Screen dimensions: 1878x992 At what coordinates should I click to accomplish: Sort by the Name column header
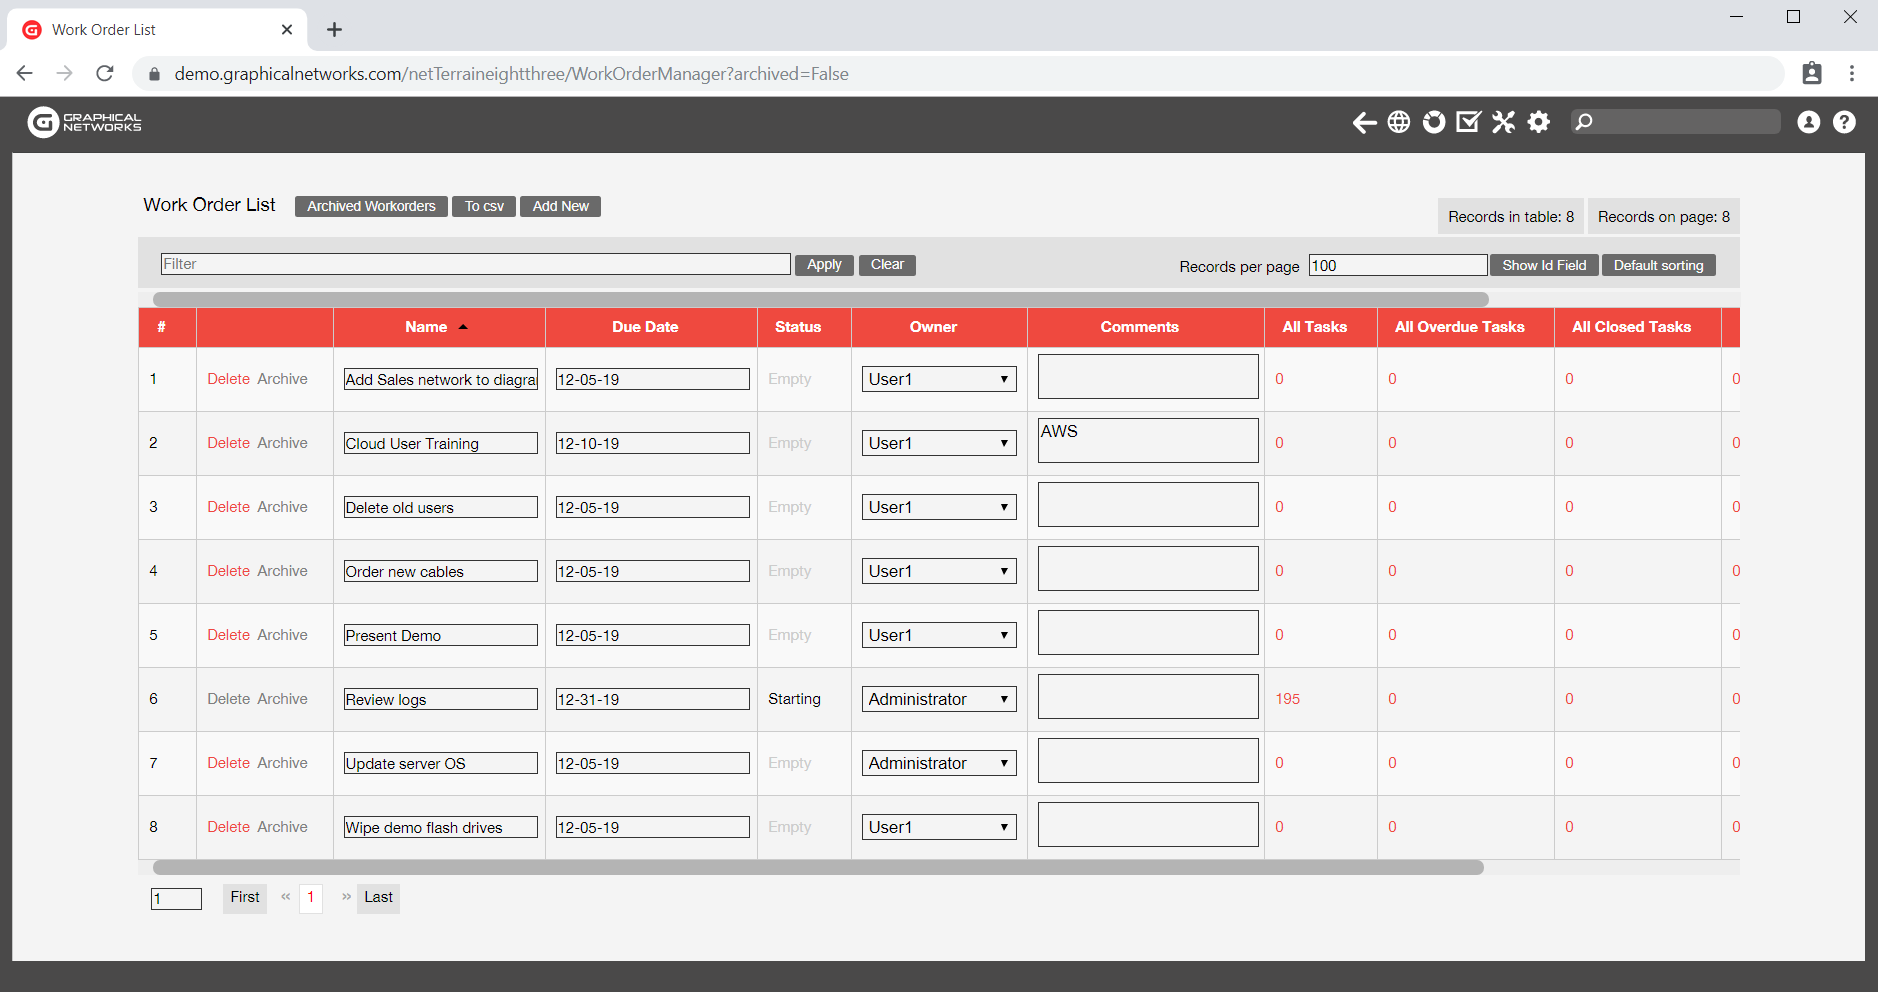pyautogui.click(x=426, y=327)
